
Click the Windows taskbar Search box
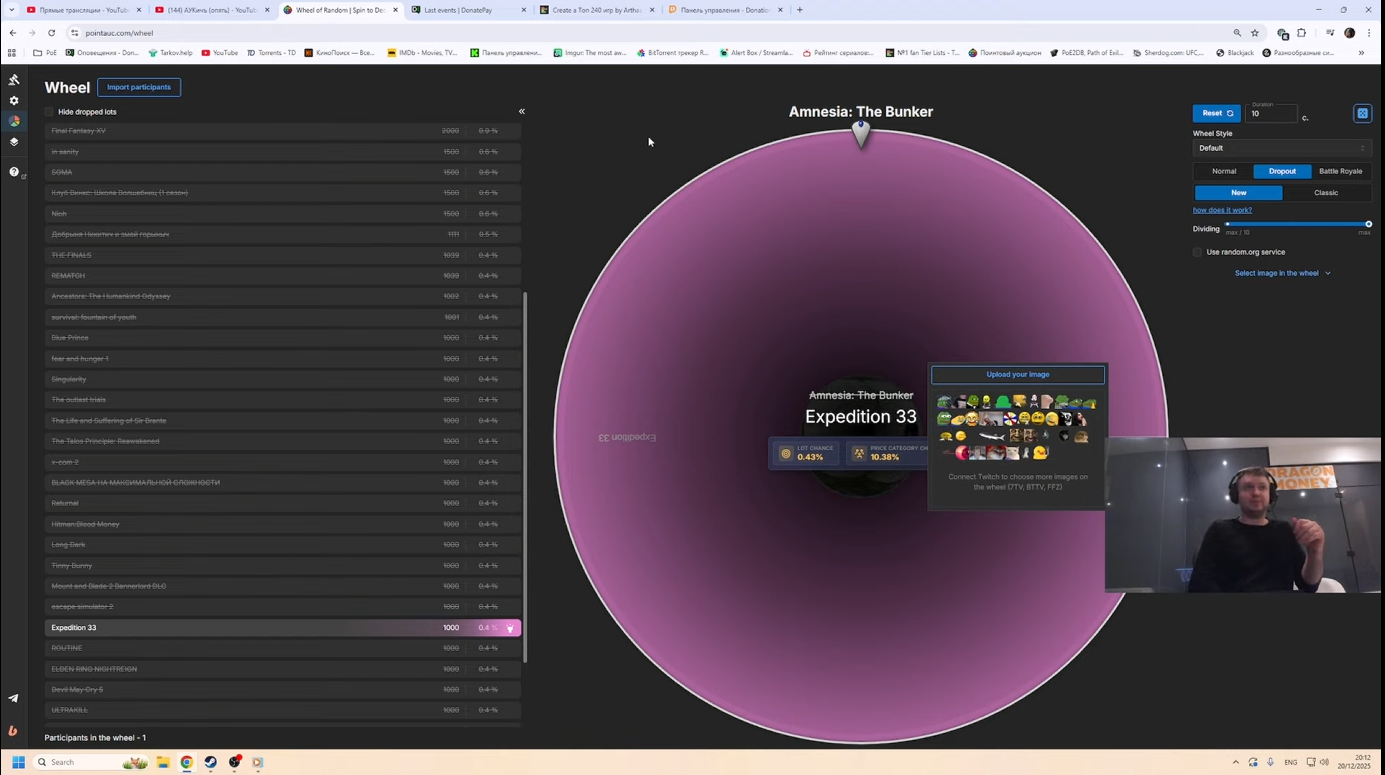[x=90, y=762]
